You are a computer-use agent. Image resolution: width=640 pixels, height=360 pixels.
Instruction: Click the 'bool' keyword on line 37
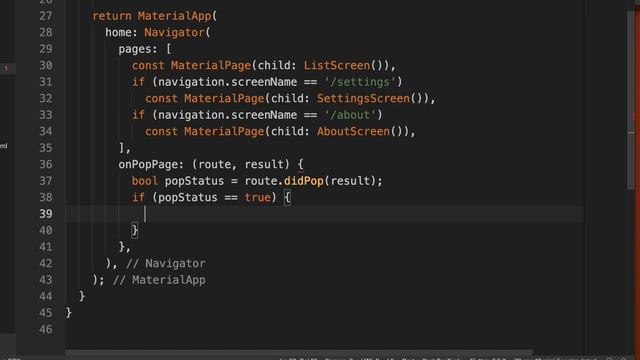[144, 180]
